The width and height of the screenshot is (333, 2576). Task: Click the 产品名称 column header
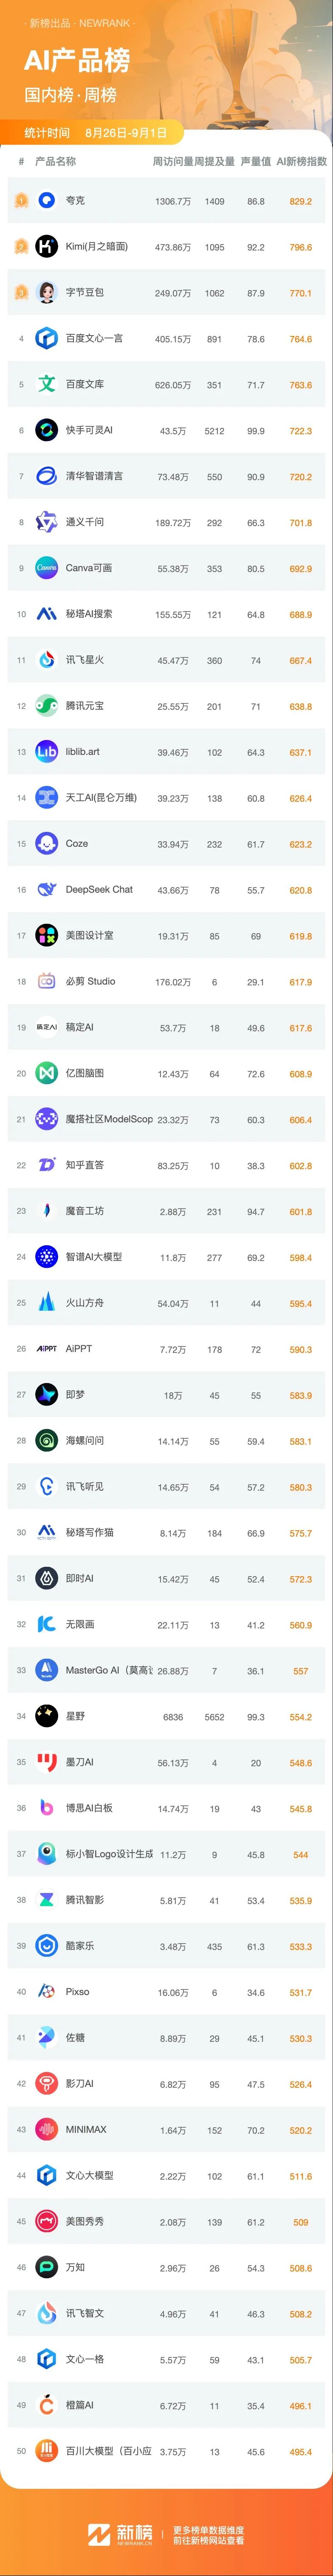(55, 161)
